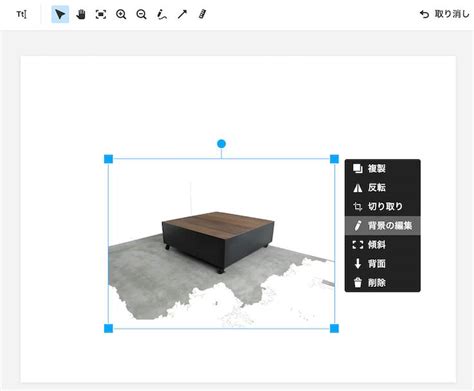Open 切り取り crop option
This screenshot has height=391, width=474.
click(382, 207)
